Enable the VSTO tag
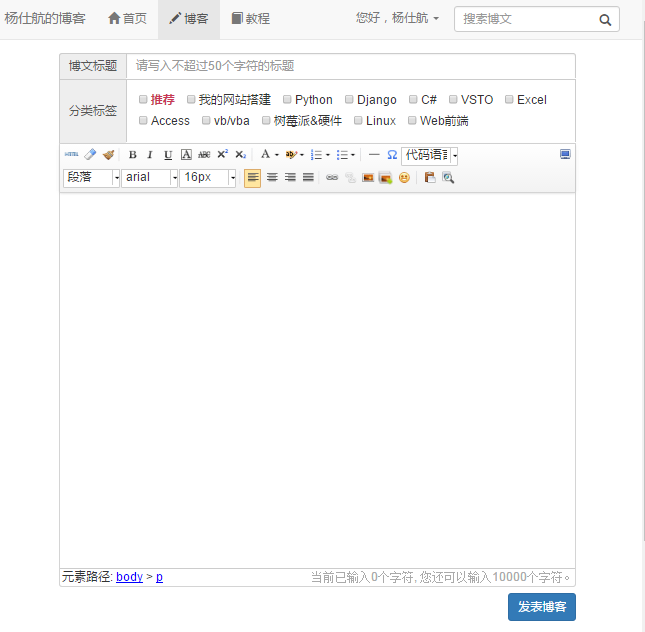645x632 pixels. tap(453, 99)
